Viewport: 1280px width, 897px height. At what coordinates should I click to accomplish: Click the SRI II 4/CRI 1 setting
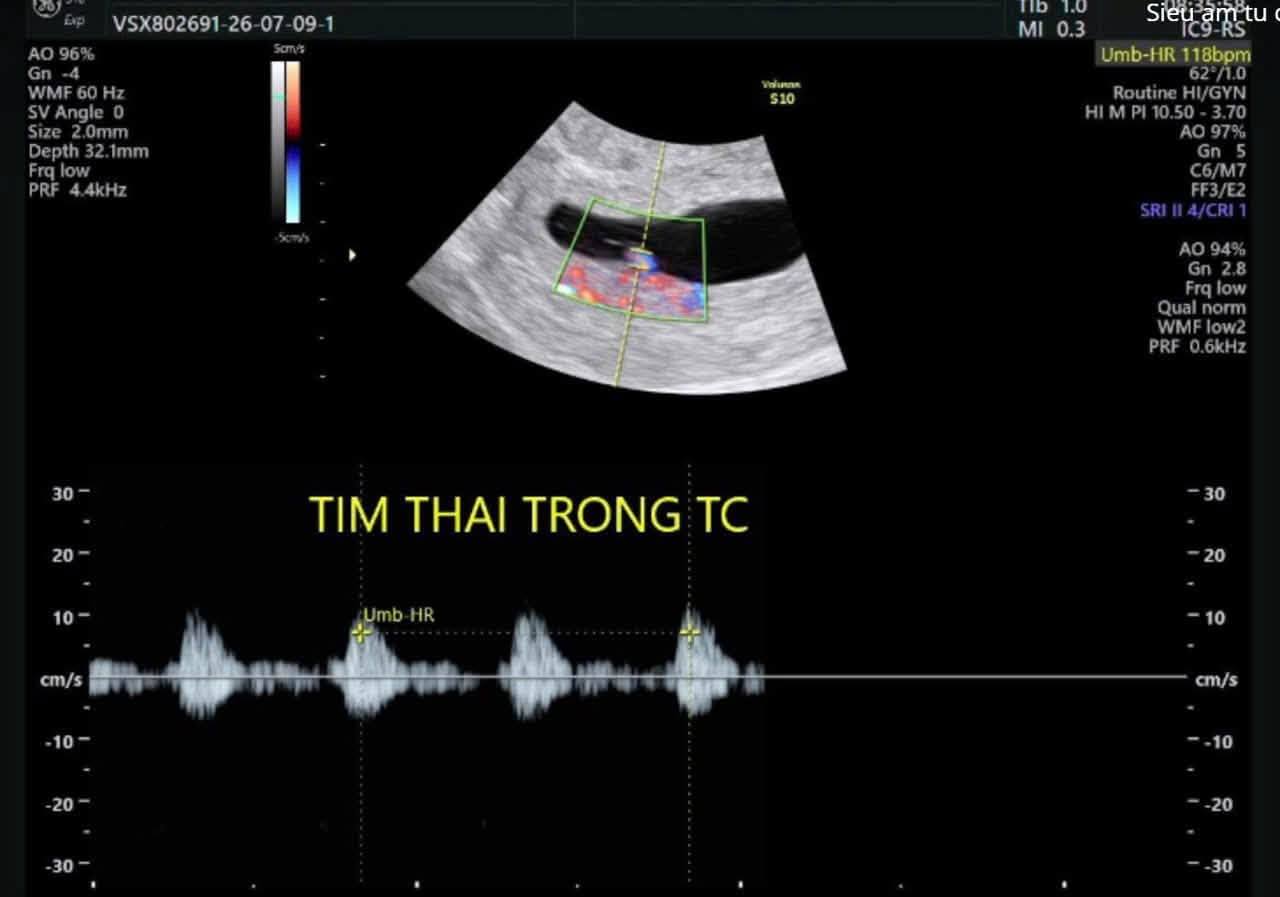[x=1193, y=210]
